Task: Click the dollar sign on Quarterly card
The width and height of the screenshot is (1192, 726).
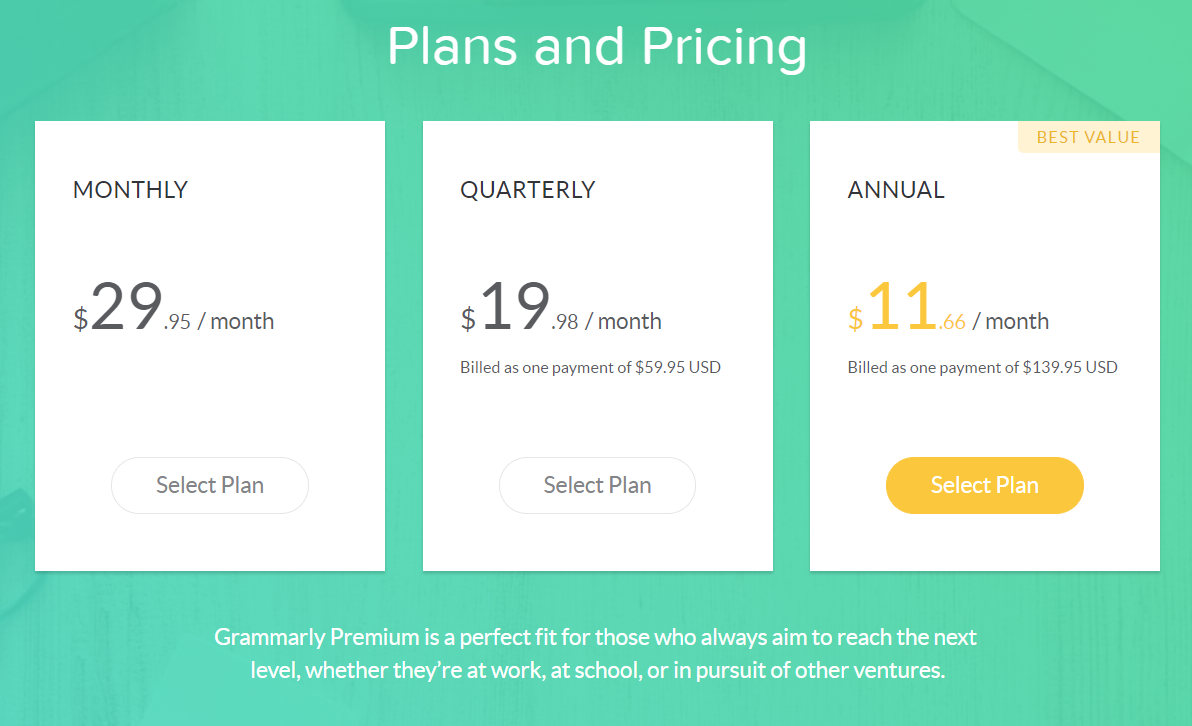Action: pos(468,319)
